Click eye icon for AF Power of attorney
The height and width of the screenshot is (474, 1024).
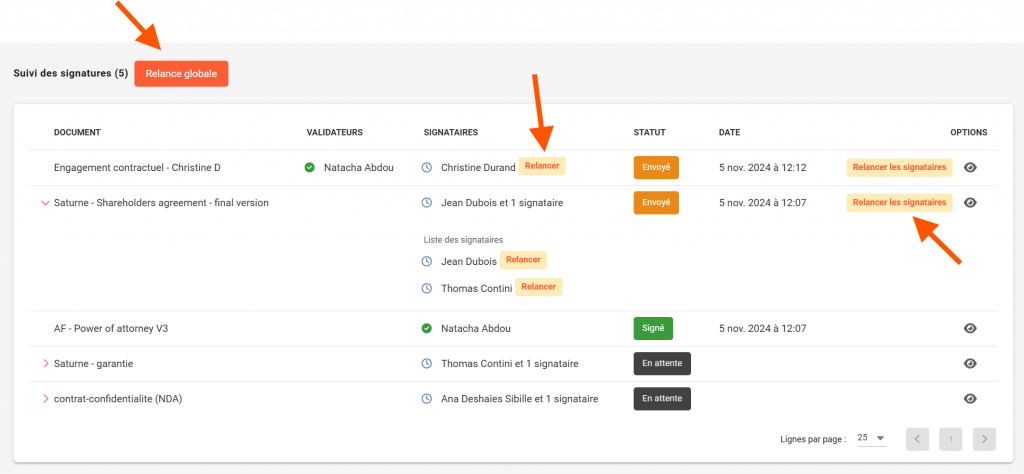coord(969,328)
